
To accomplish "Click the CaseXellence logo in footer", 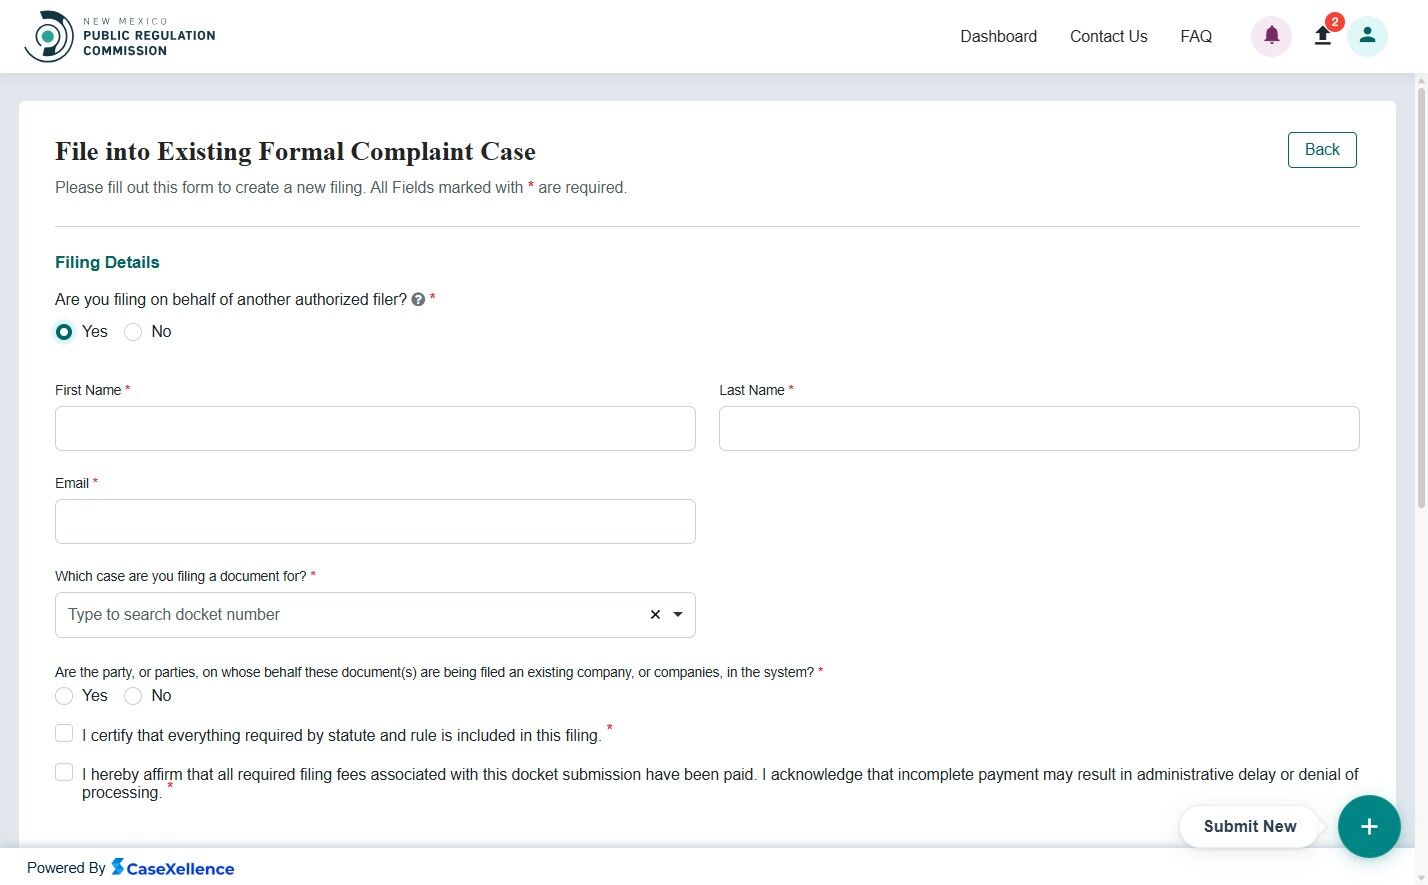I will [172, 868].
